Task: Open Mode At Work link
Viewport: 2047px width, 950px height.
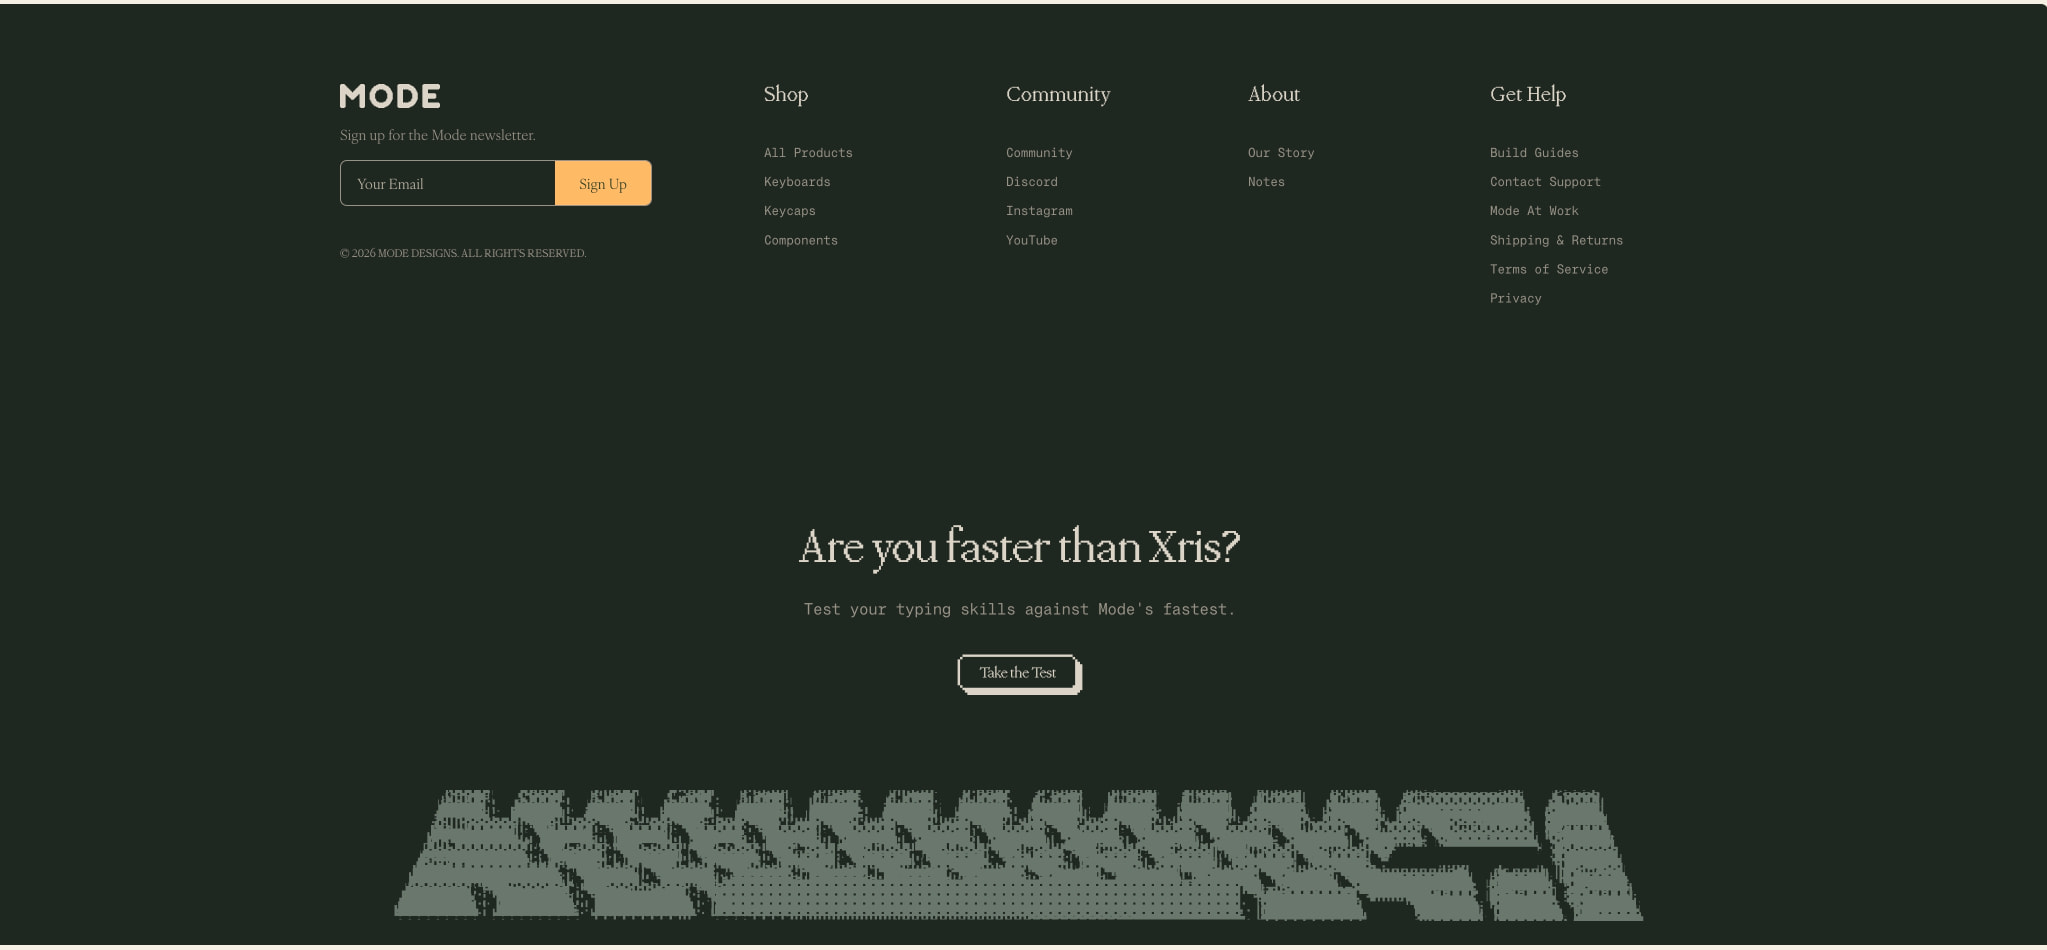Action: coord(1534,211)
